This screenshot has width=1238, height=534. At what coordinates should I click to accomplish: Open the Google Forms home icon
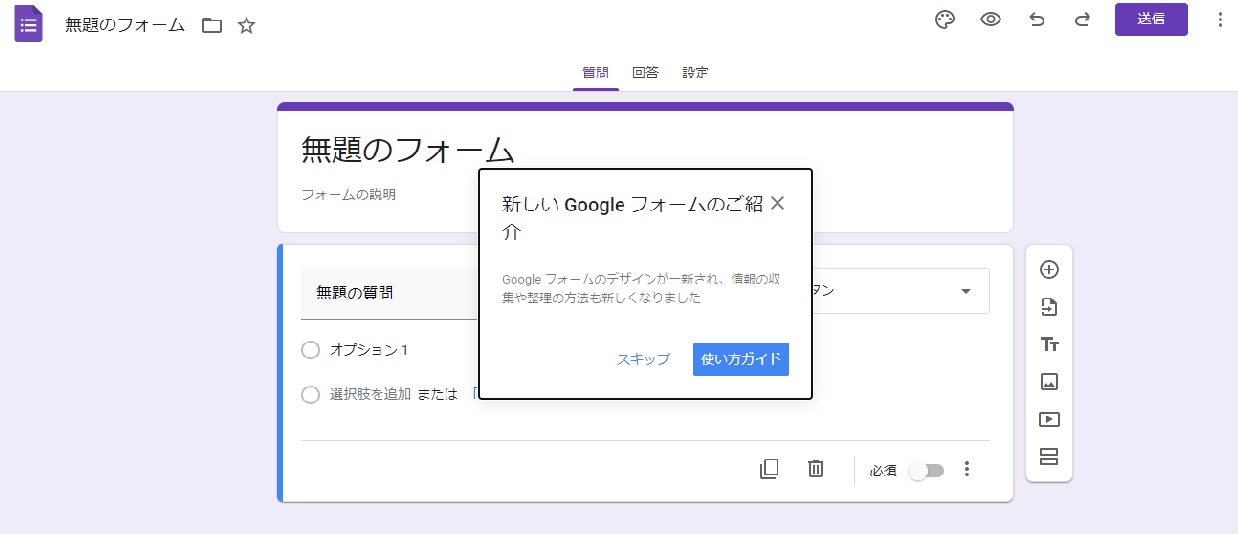[x=28, y=24]
